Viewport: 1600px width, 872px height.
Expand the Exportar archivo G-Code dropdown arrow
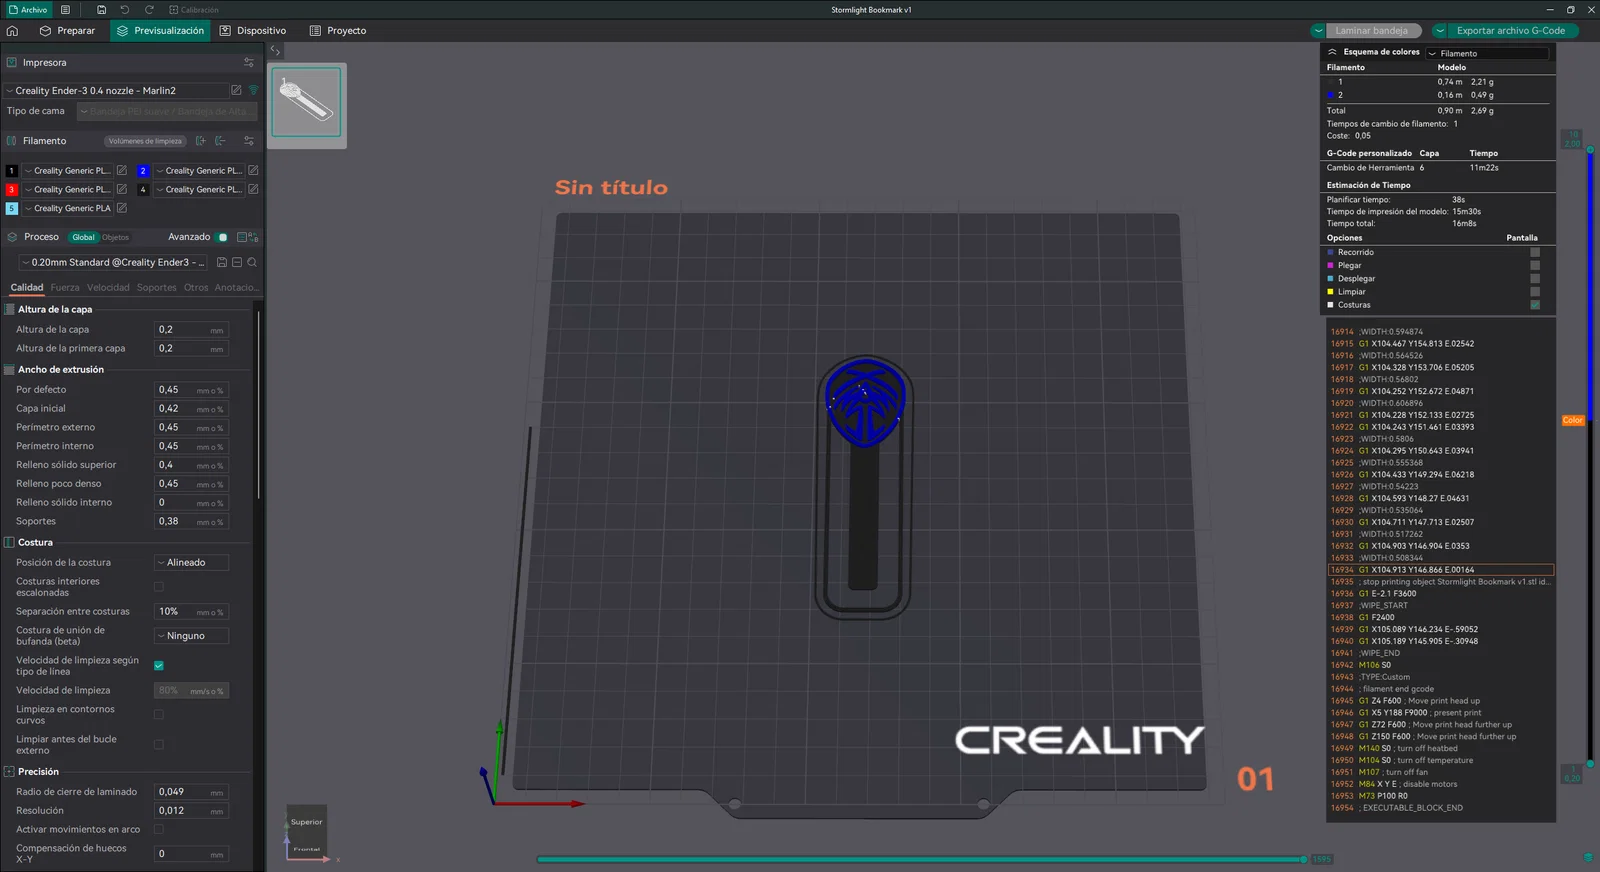tap(1440, 31)
